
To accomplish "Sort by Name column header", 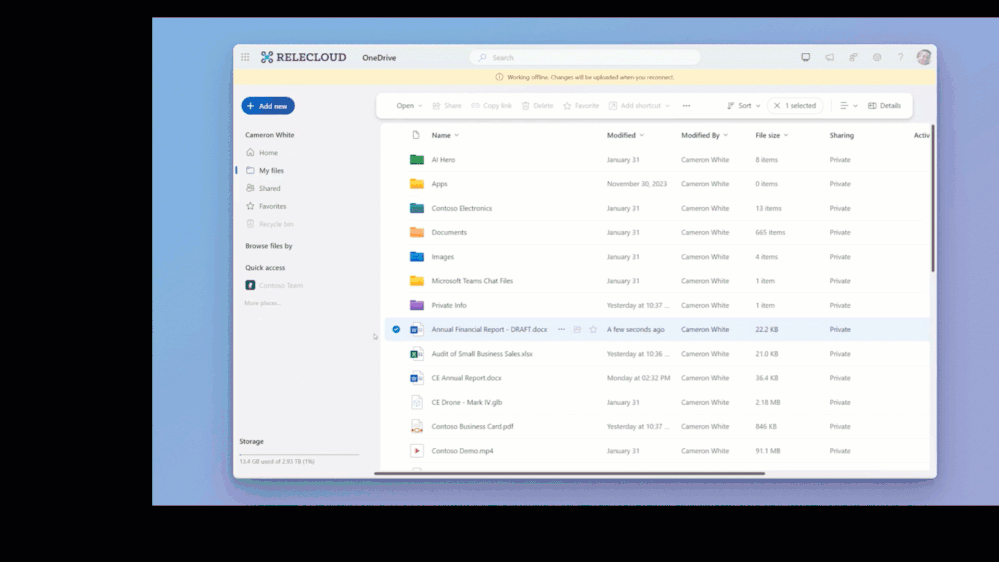I will [445, 135].
